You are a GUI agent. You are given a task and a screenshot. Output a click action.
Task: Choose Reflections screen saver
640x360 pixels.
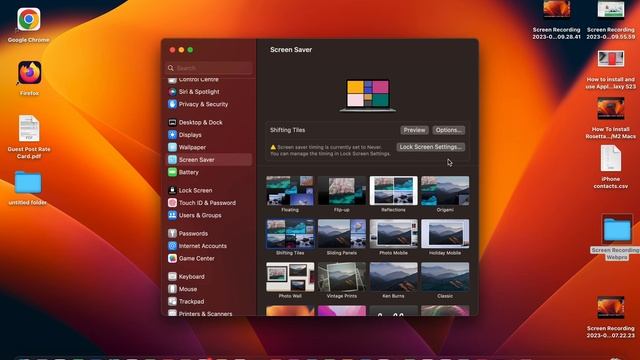pos(393,191)
